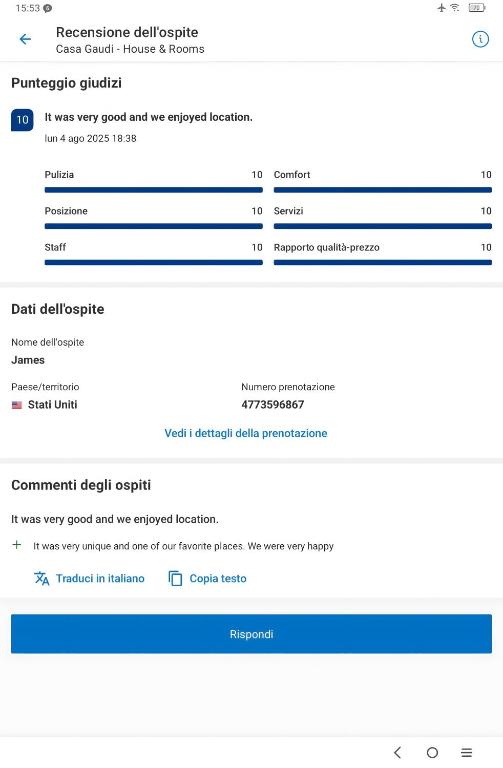Viewport: 503px width, 768px height.
Task: Click the translate language icon
Action: [41, 578]
